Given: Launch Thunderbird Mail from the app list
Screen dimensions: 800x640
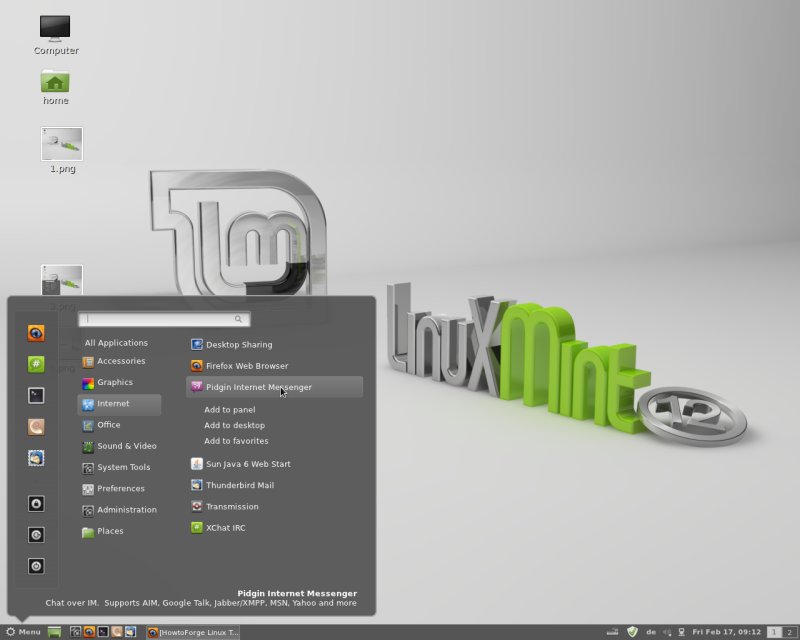Looking at the screenshot, I should (274, 485).
